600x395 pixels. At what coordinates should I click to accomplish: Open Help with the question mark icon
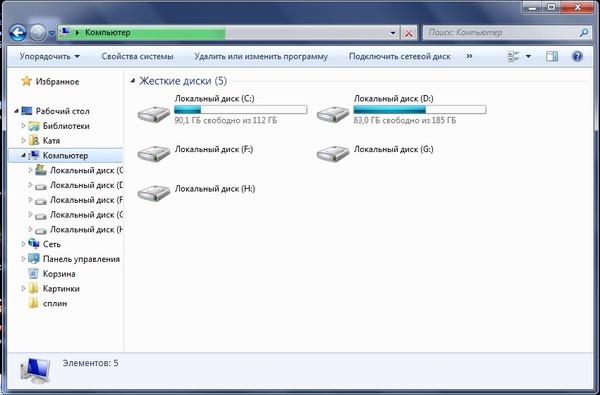pyautogui.click(x=577, y=56)
